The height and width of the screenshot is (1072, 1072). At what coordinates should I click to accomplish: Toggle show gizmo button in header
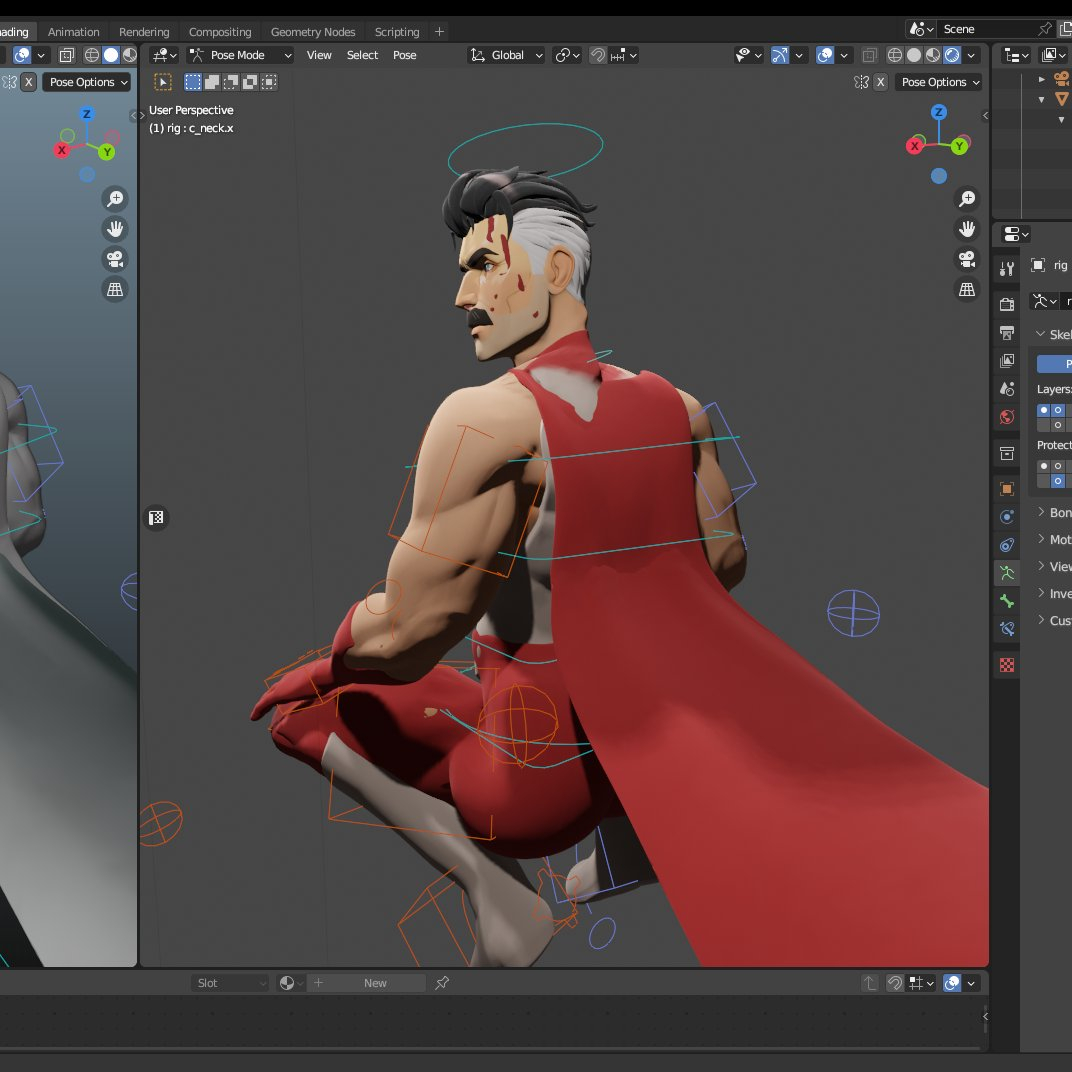click(x=780, y=55)
